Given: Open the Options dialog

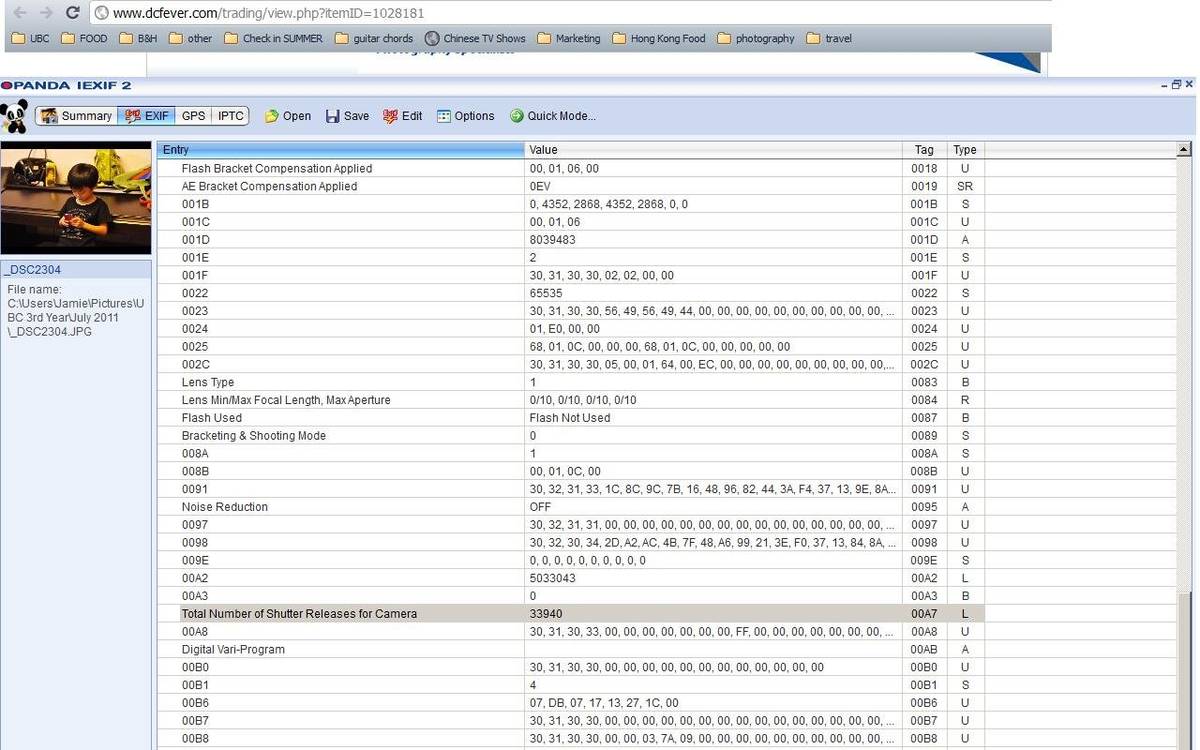Looking at the screenshot, I should (465, 116).
